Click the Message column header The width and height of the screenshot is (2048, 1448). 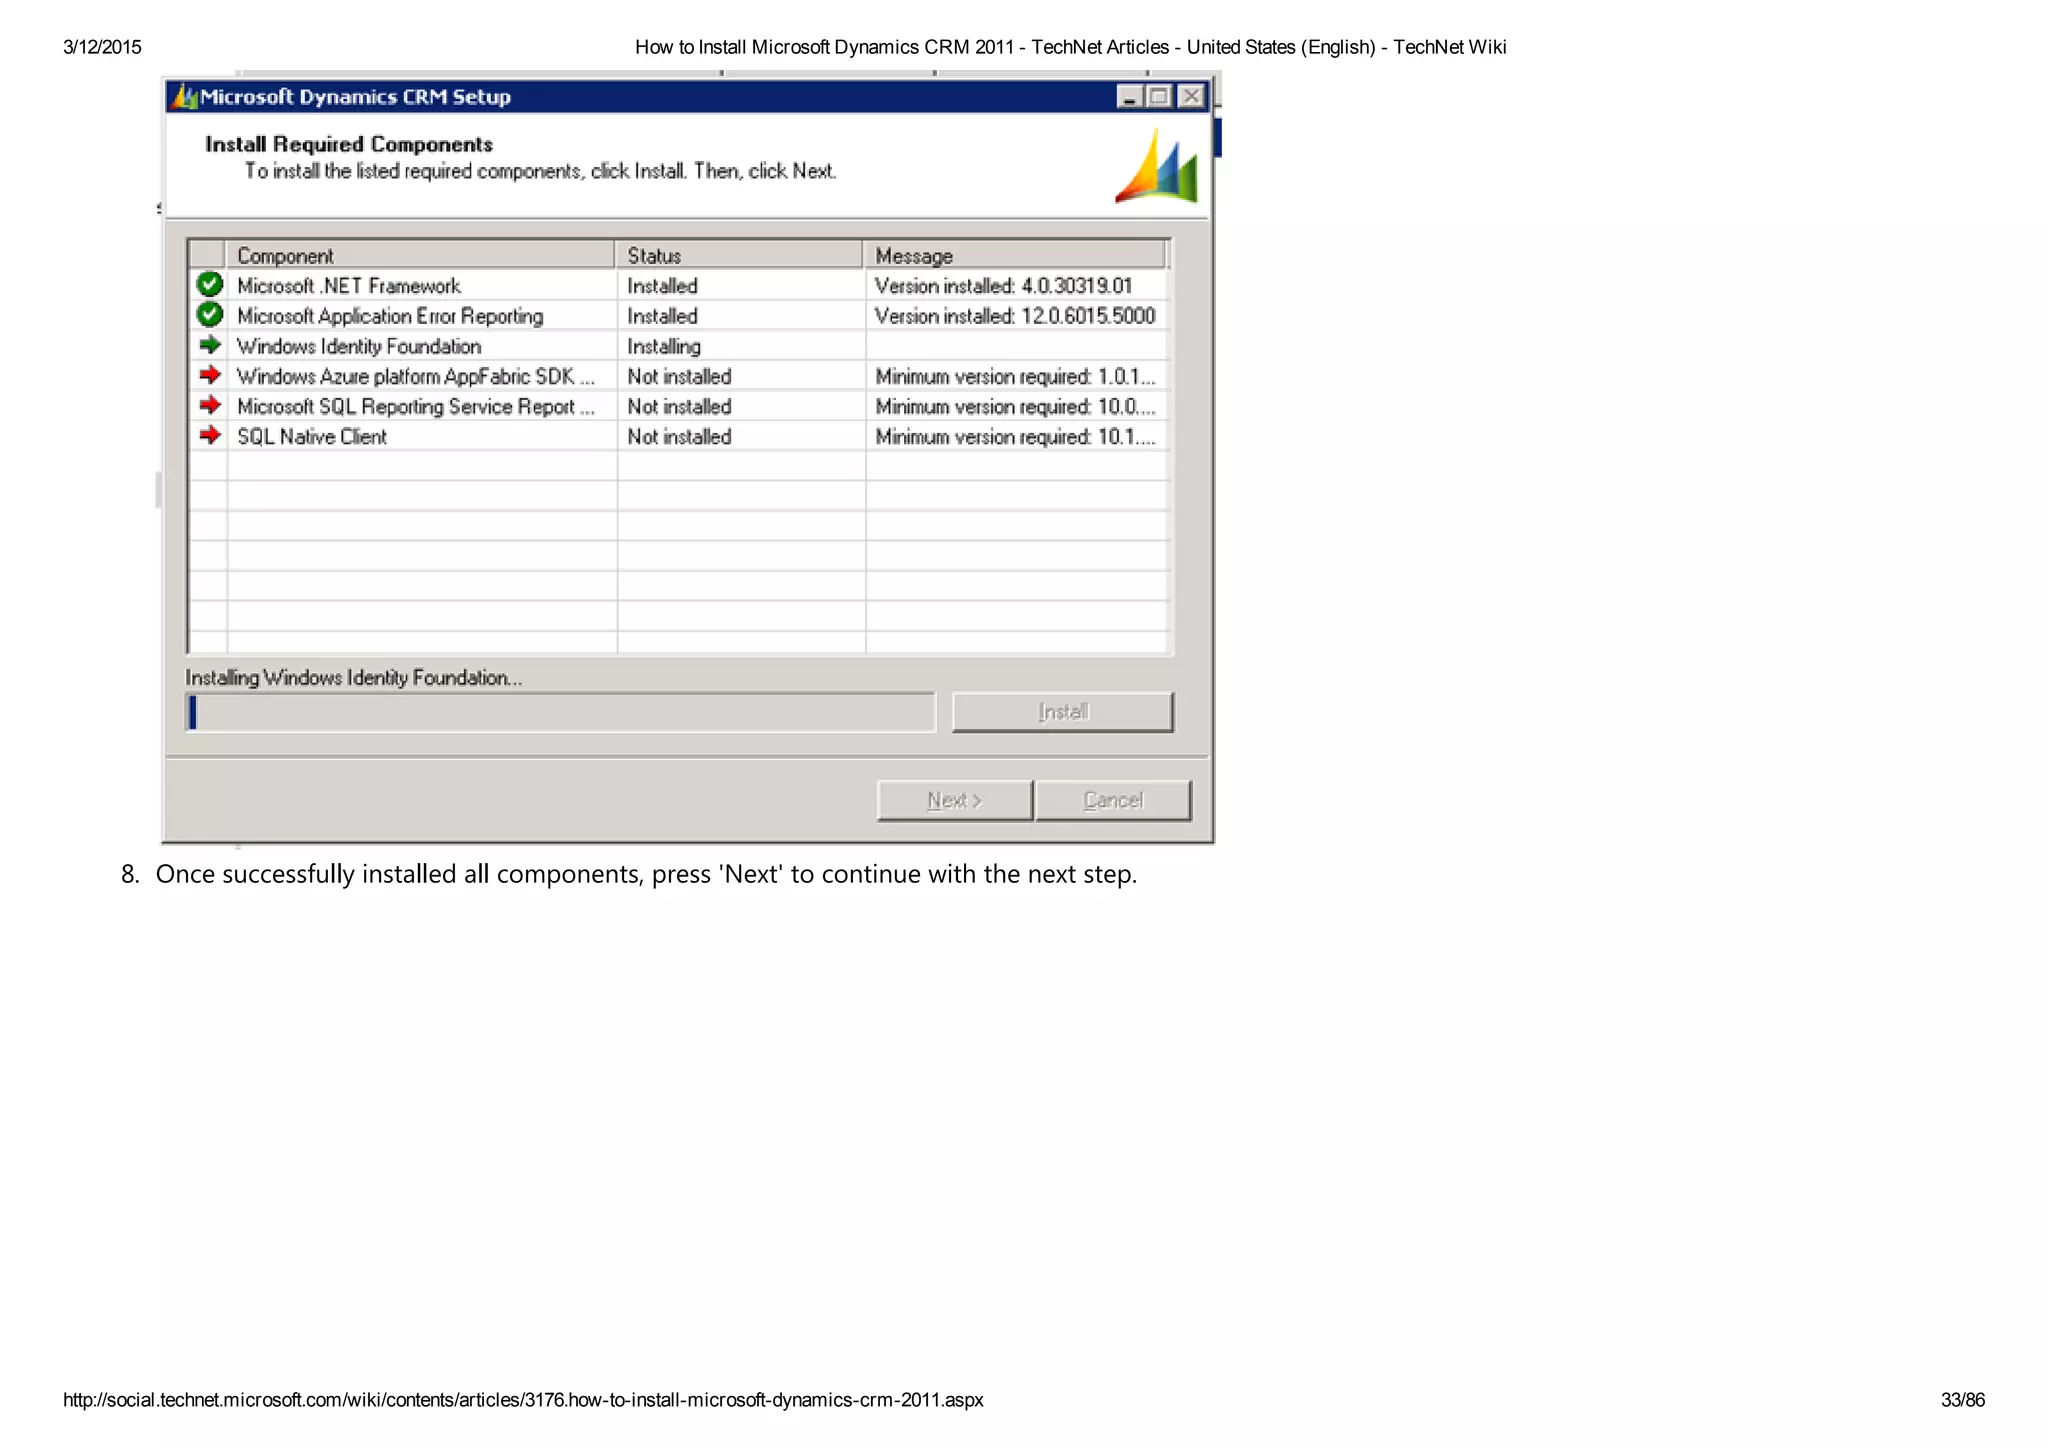point(1015,255)
